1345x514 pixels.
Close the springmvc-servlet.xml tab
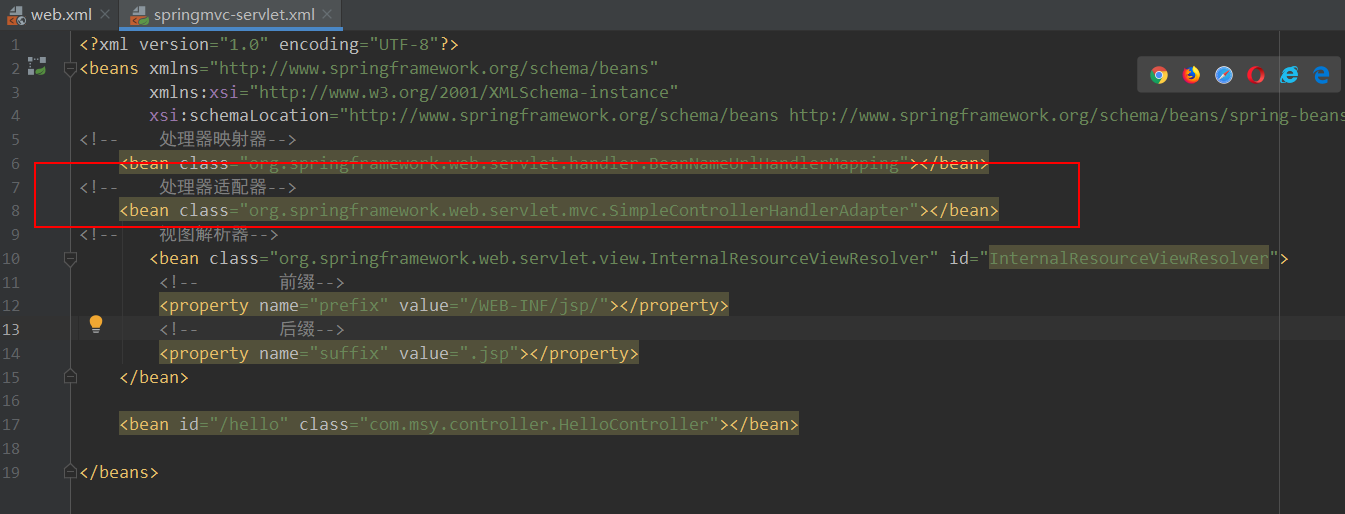tap(329, 15)
